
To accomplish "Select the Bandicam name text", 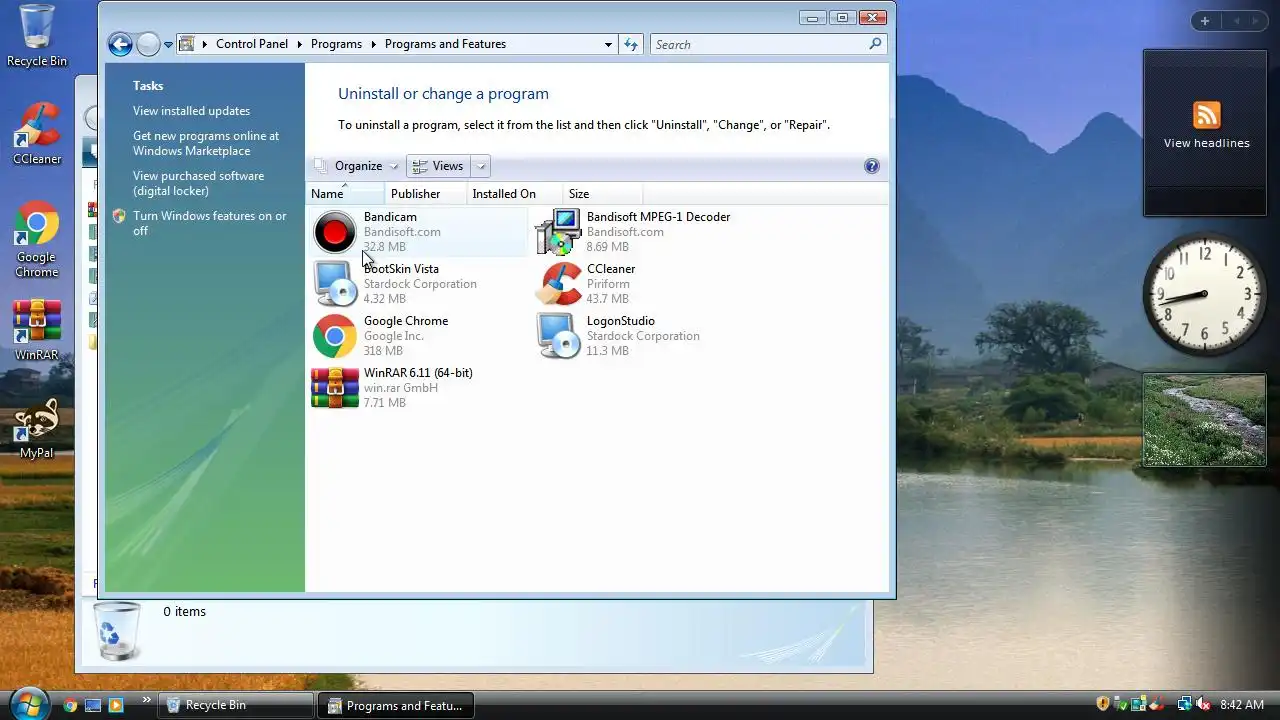I will [390, 217].
